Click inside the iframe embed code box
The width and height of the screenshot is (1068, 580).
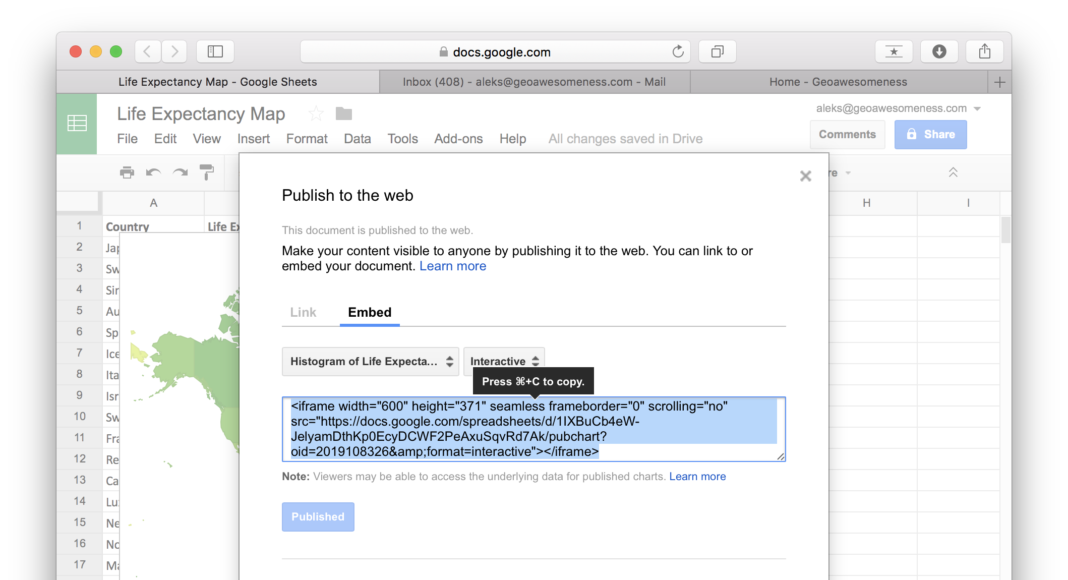point(533,429)
